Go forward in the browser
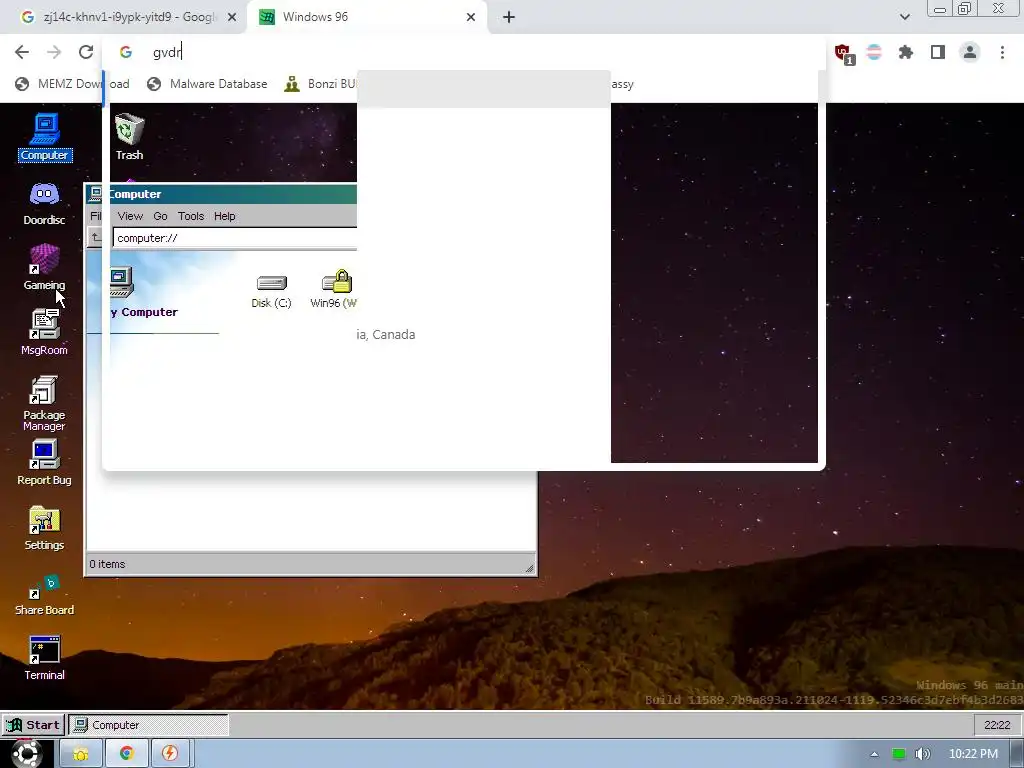The image size is (1024, 768). click(x=54, y=52)
